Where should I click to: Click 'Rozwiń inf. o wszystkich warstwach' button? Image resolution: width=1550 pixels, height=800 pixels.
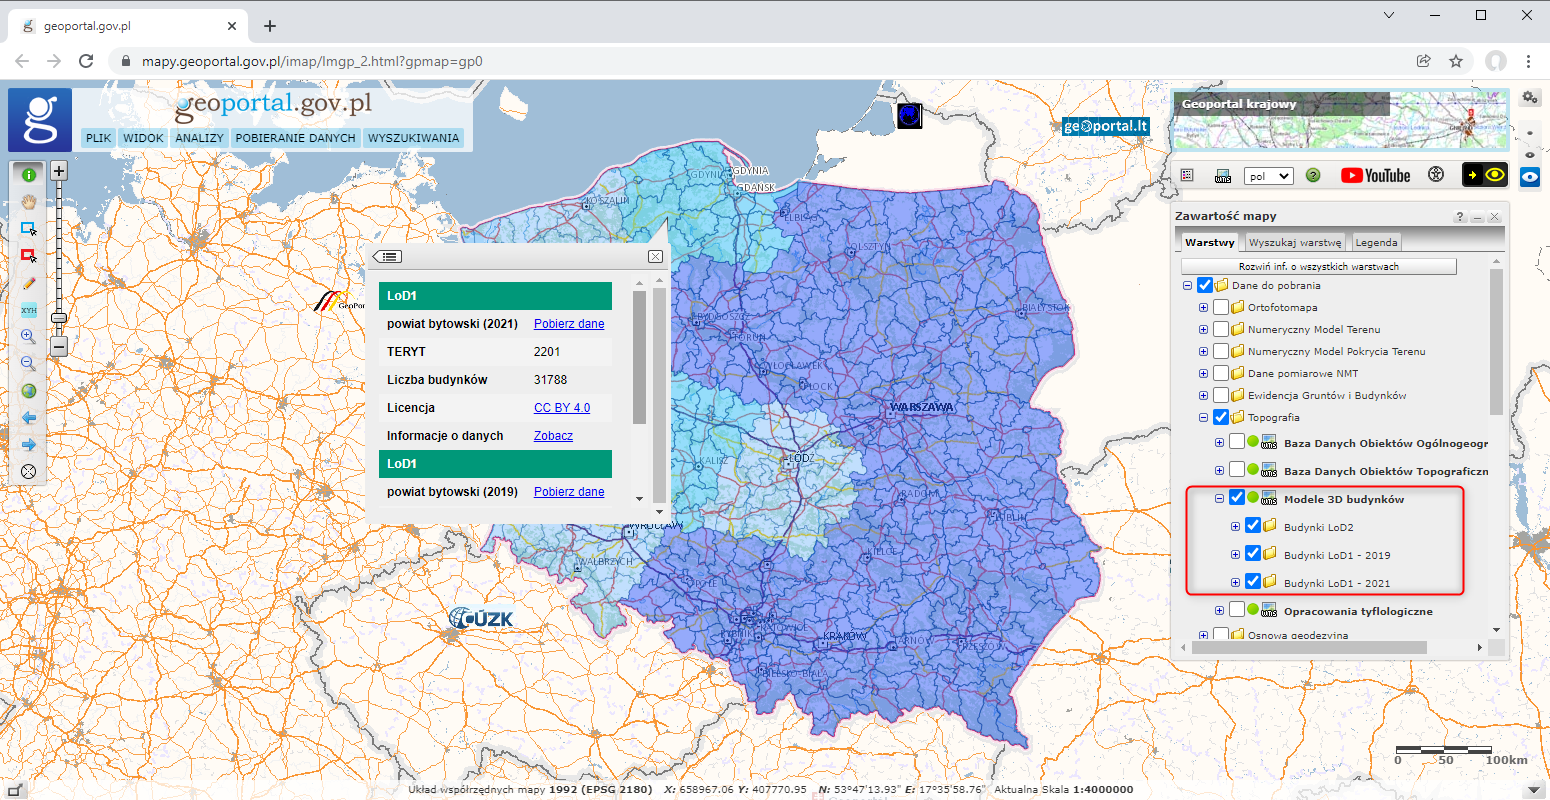tap(1318, 267)
